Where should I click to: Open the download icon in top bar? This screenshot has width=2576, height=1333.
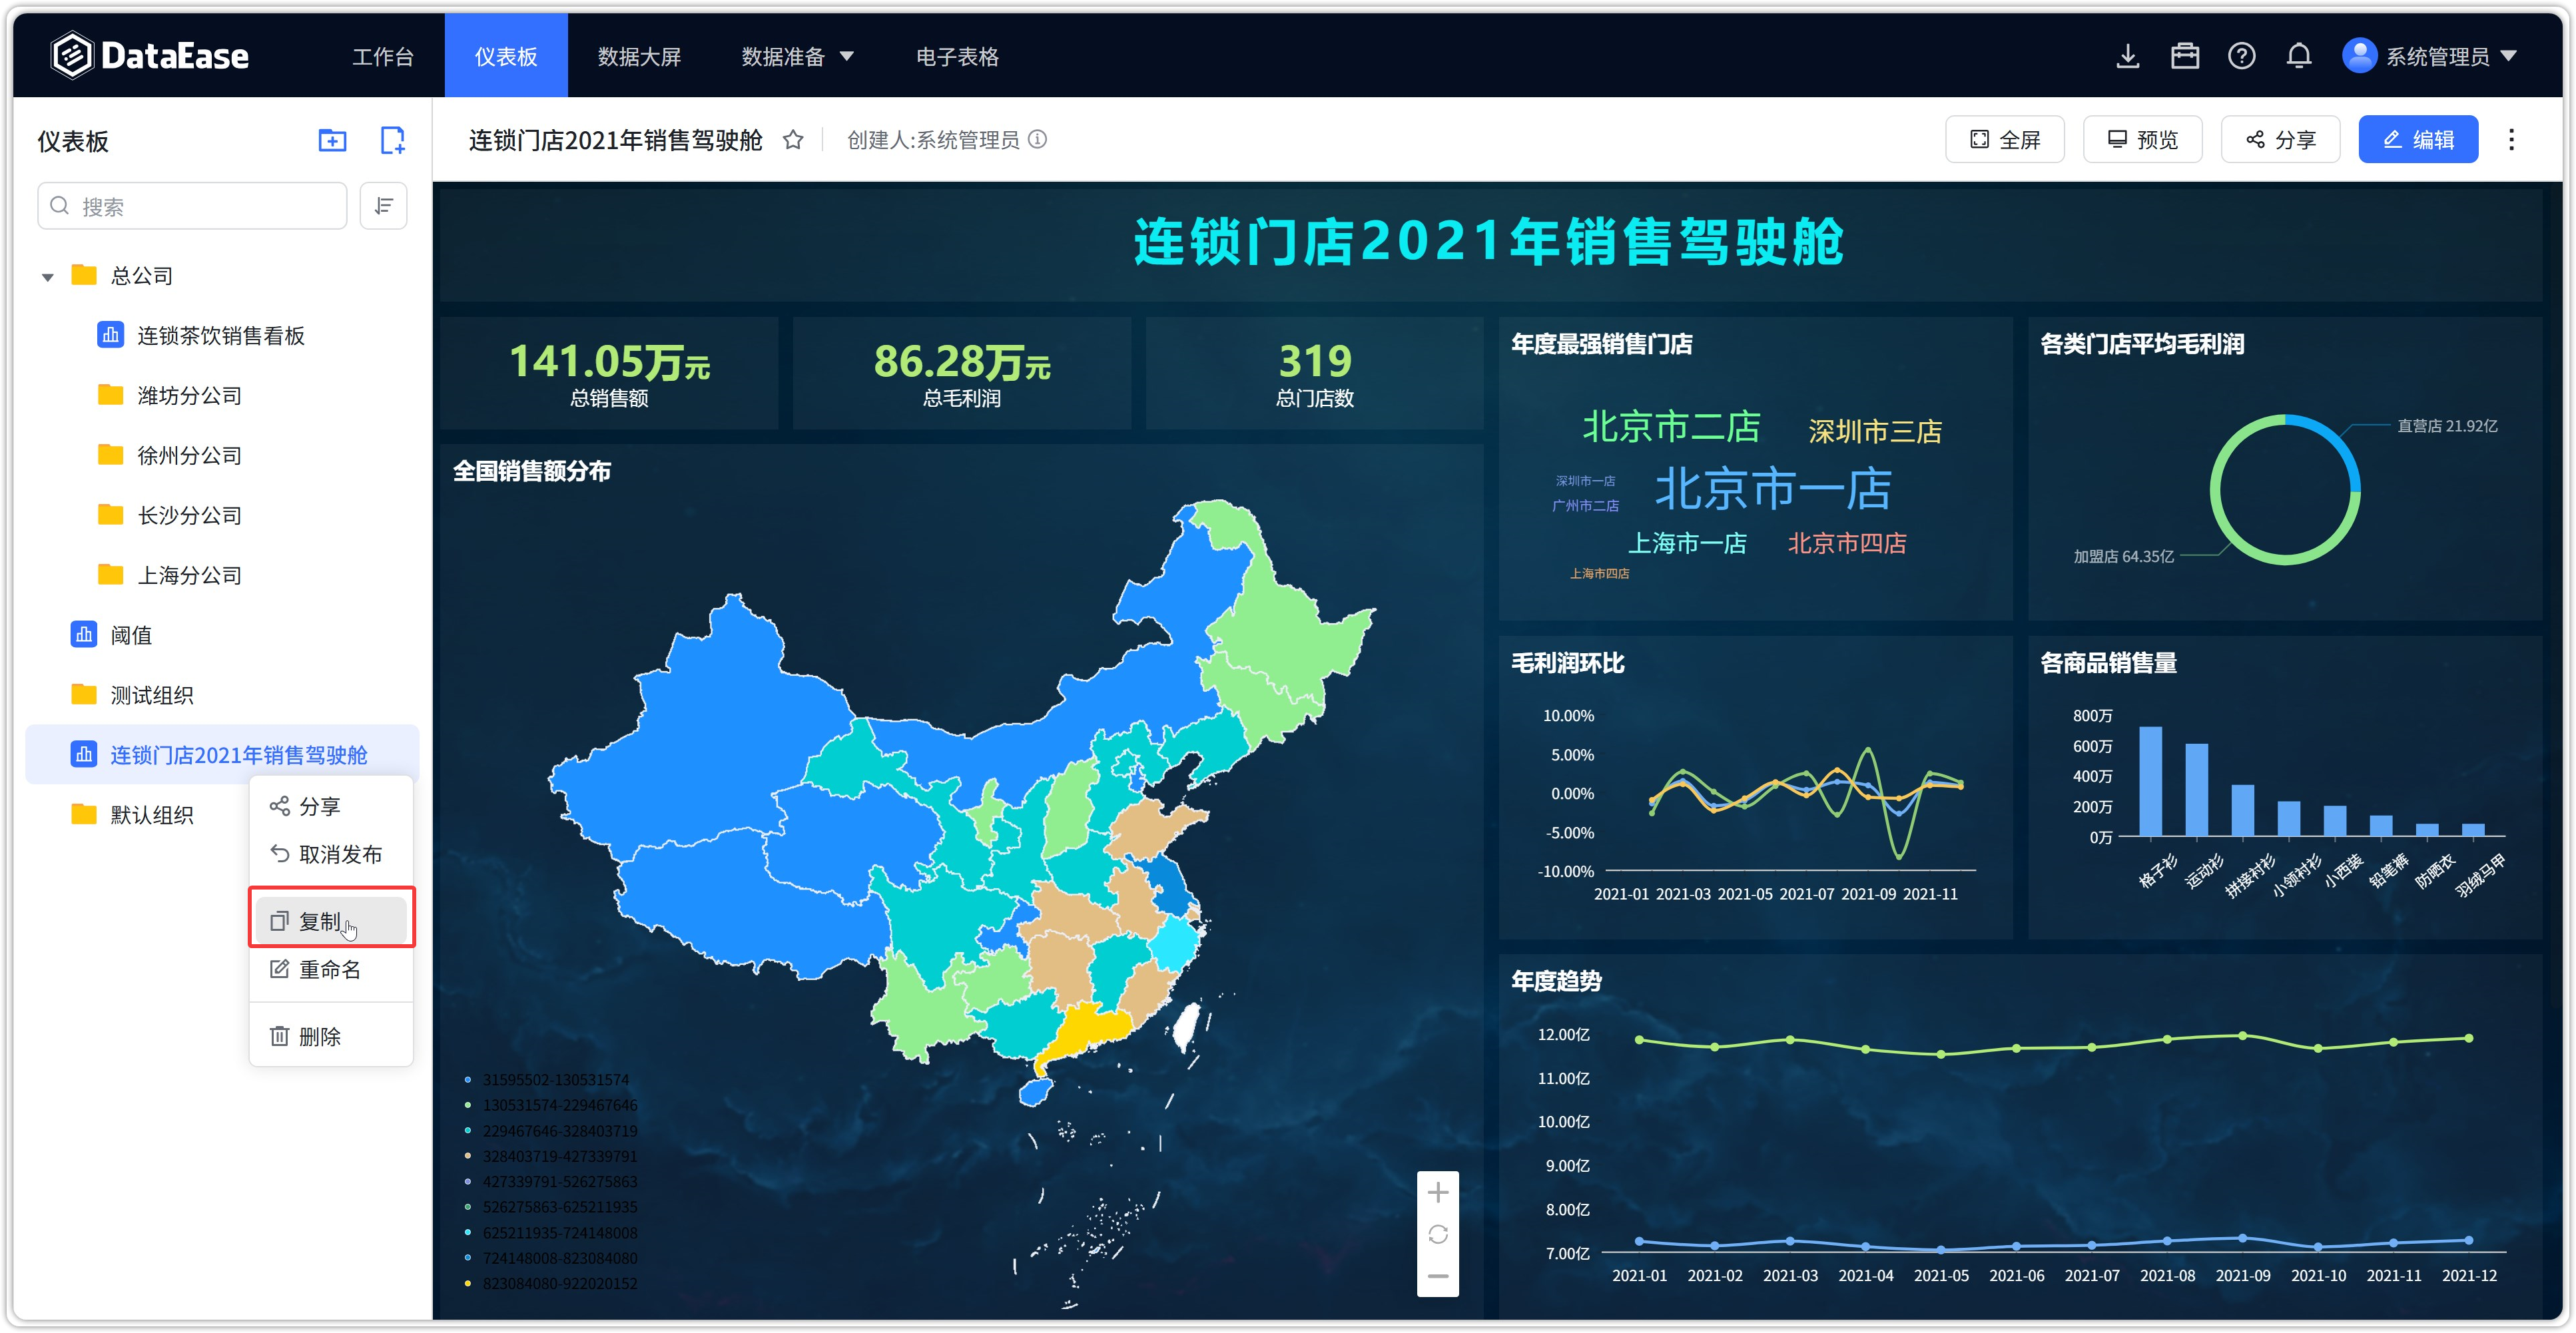2128,56
